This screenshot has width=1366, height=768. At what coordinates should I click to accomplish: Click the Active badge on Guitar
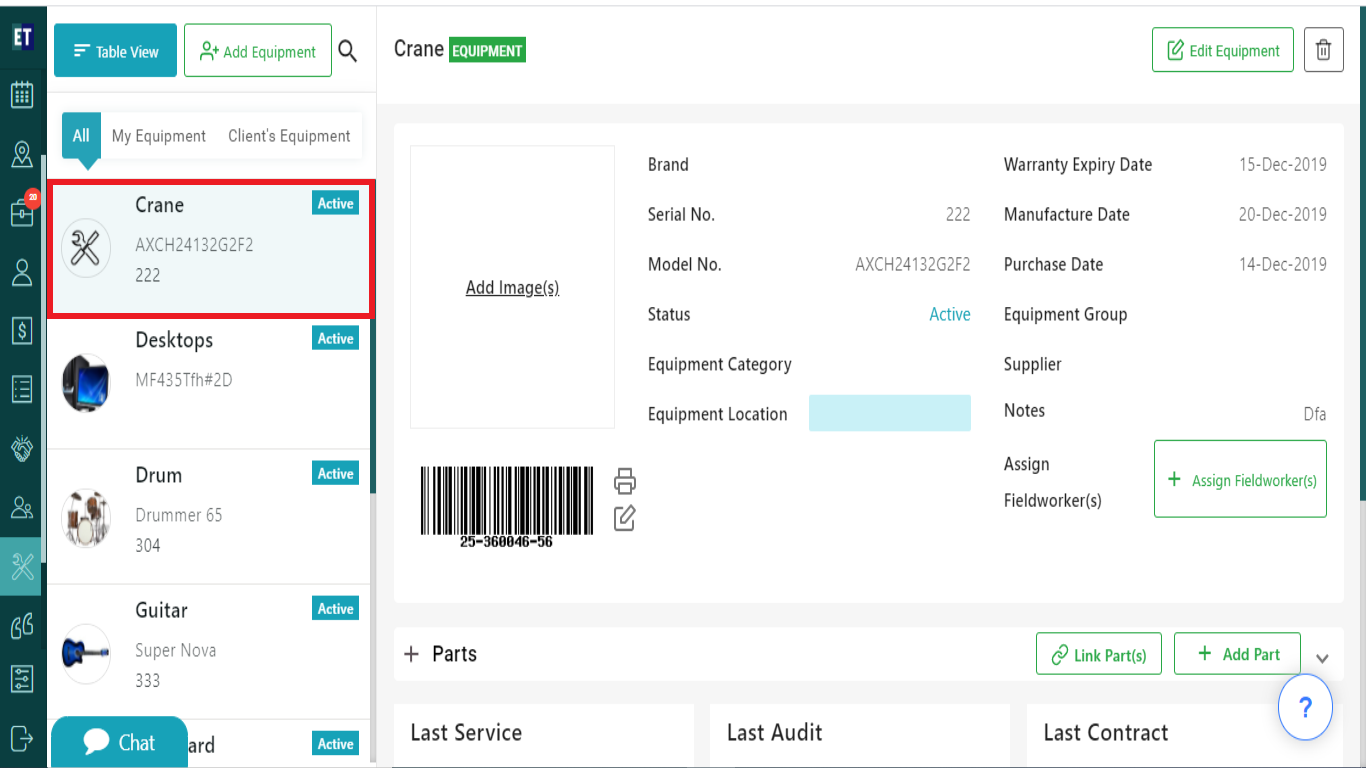pos(335,608)
